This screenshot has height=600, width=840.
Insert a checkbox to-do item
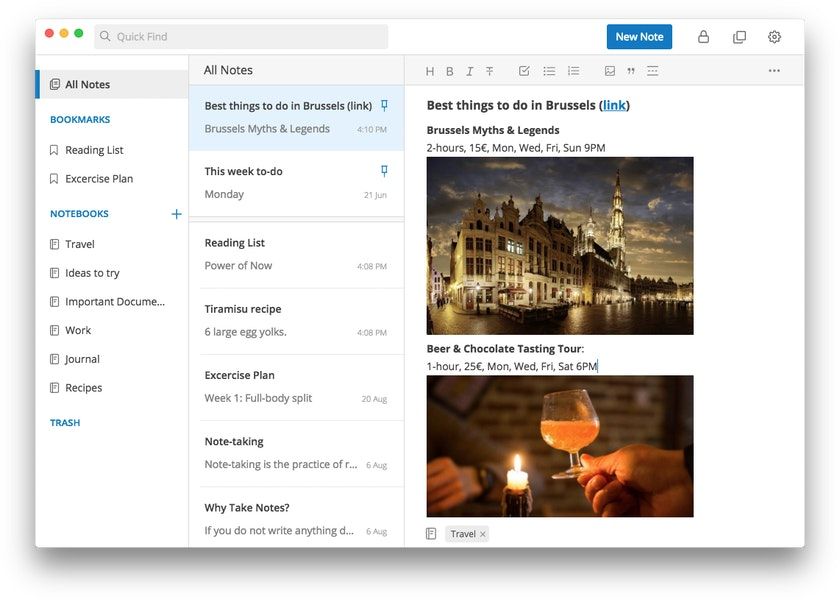(x=524, y=71)
